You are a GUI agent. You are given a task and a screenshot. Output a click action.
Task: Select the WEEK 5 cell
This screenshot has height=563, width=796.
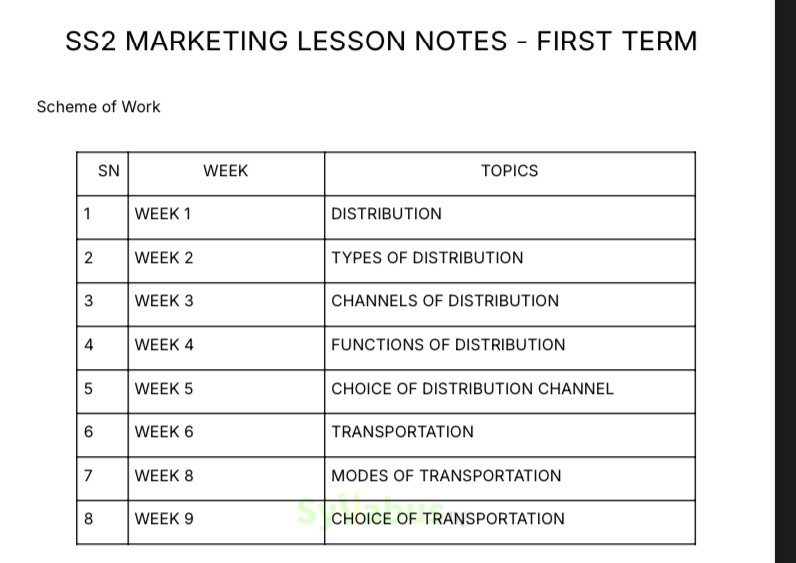pyautogui.click(x=164, y=389)
